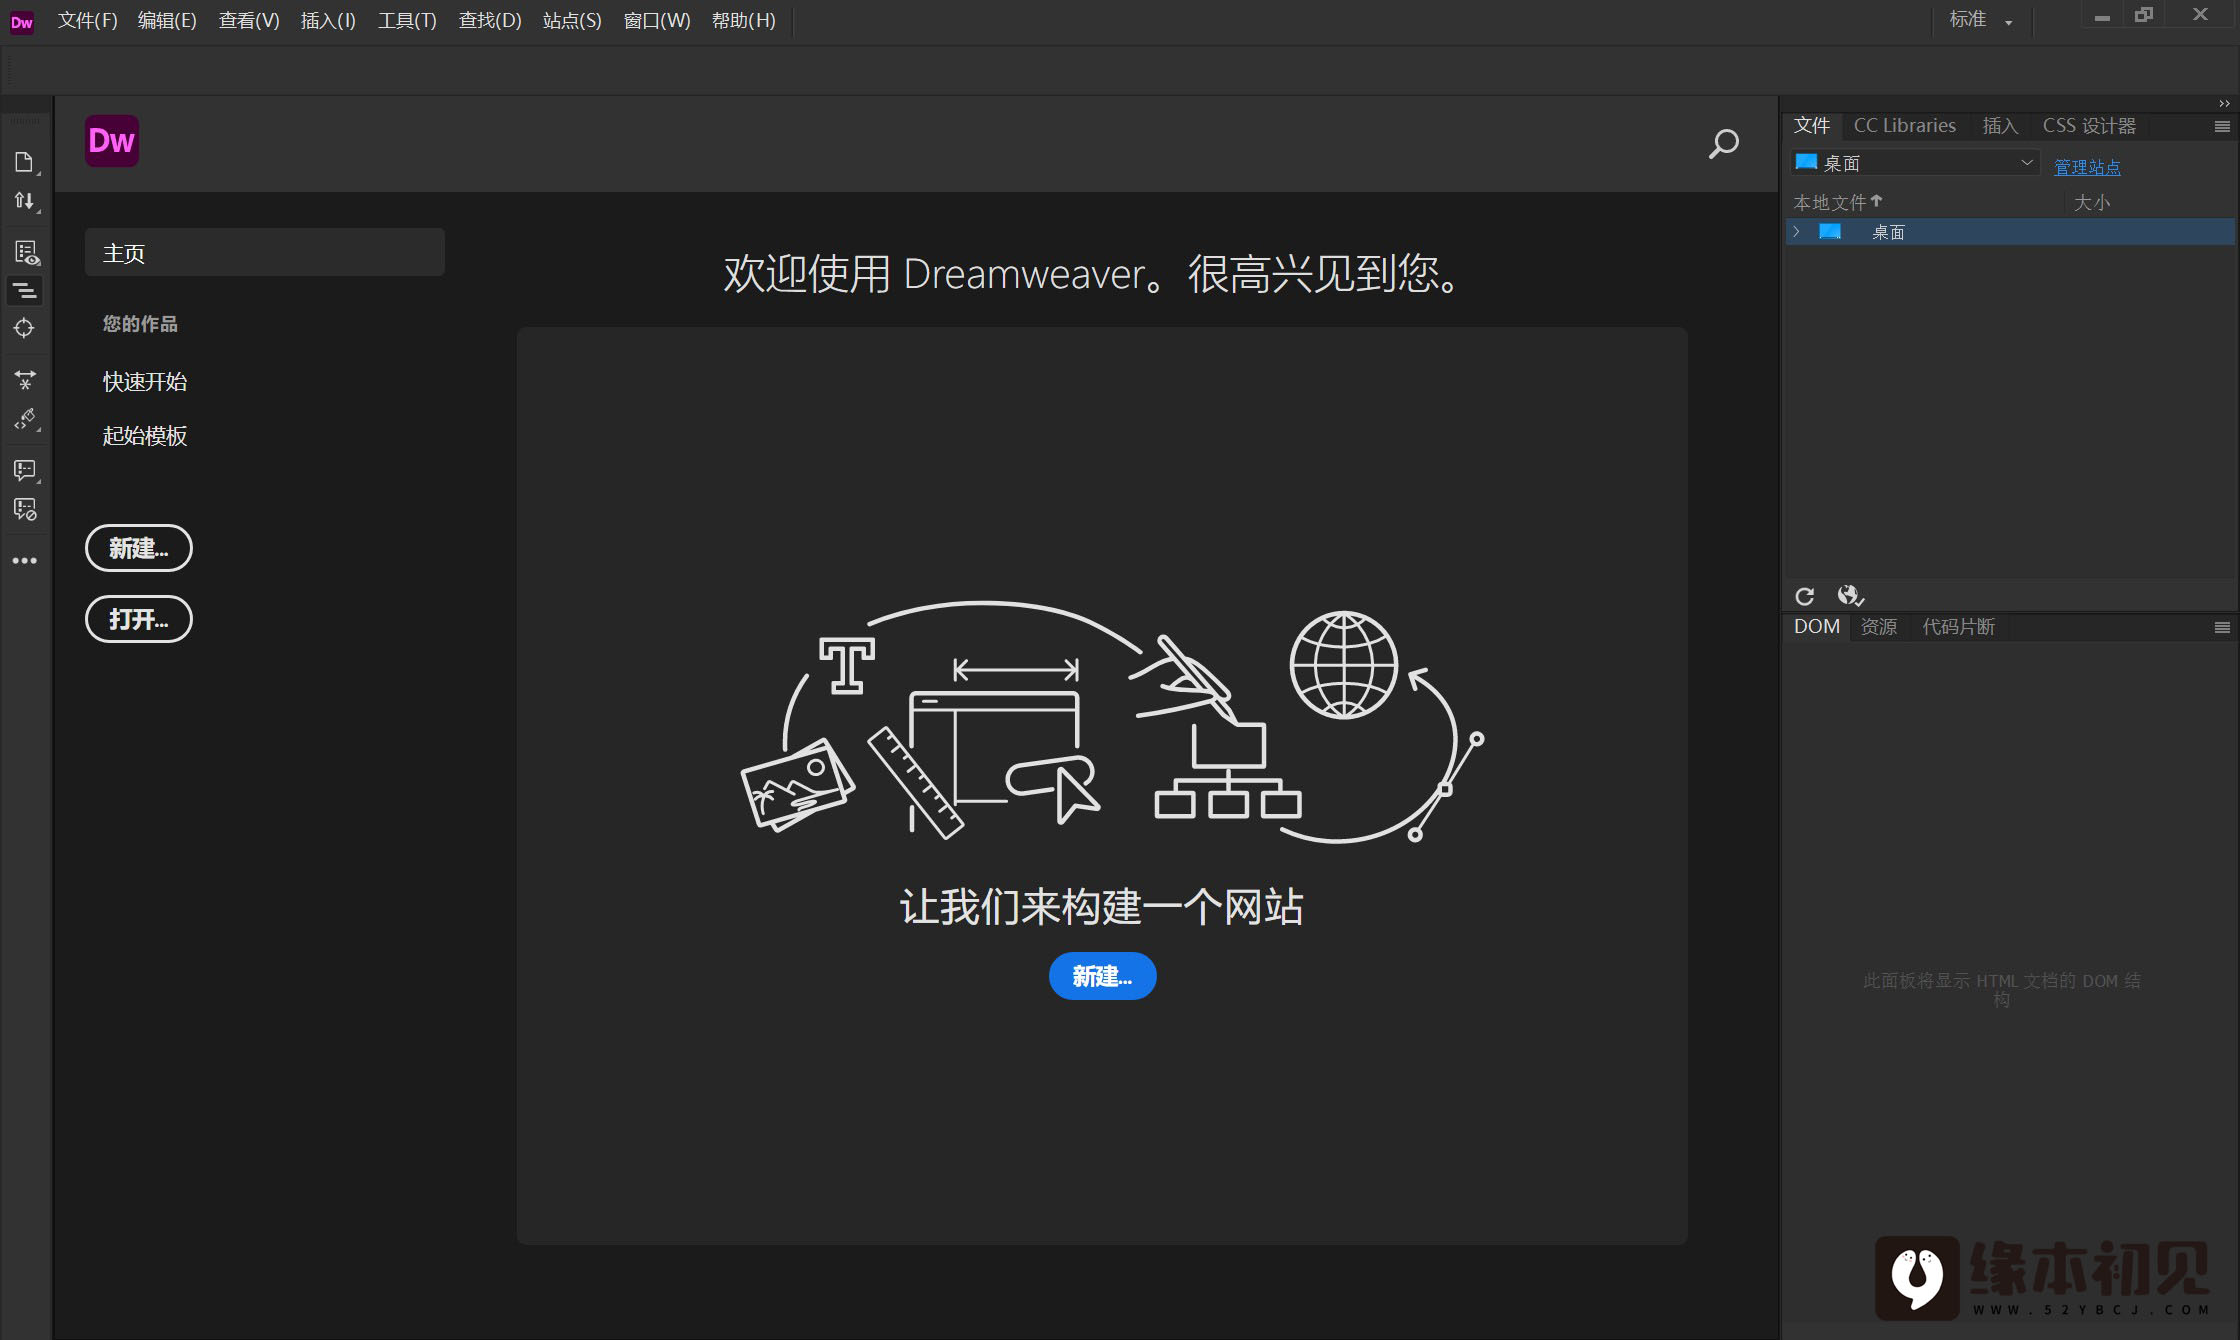Click the 管理站点 link

tap(2087, 167)
